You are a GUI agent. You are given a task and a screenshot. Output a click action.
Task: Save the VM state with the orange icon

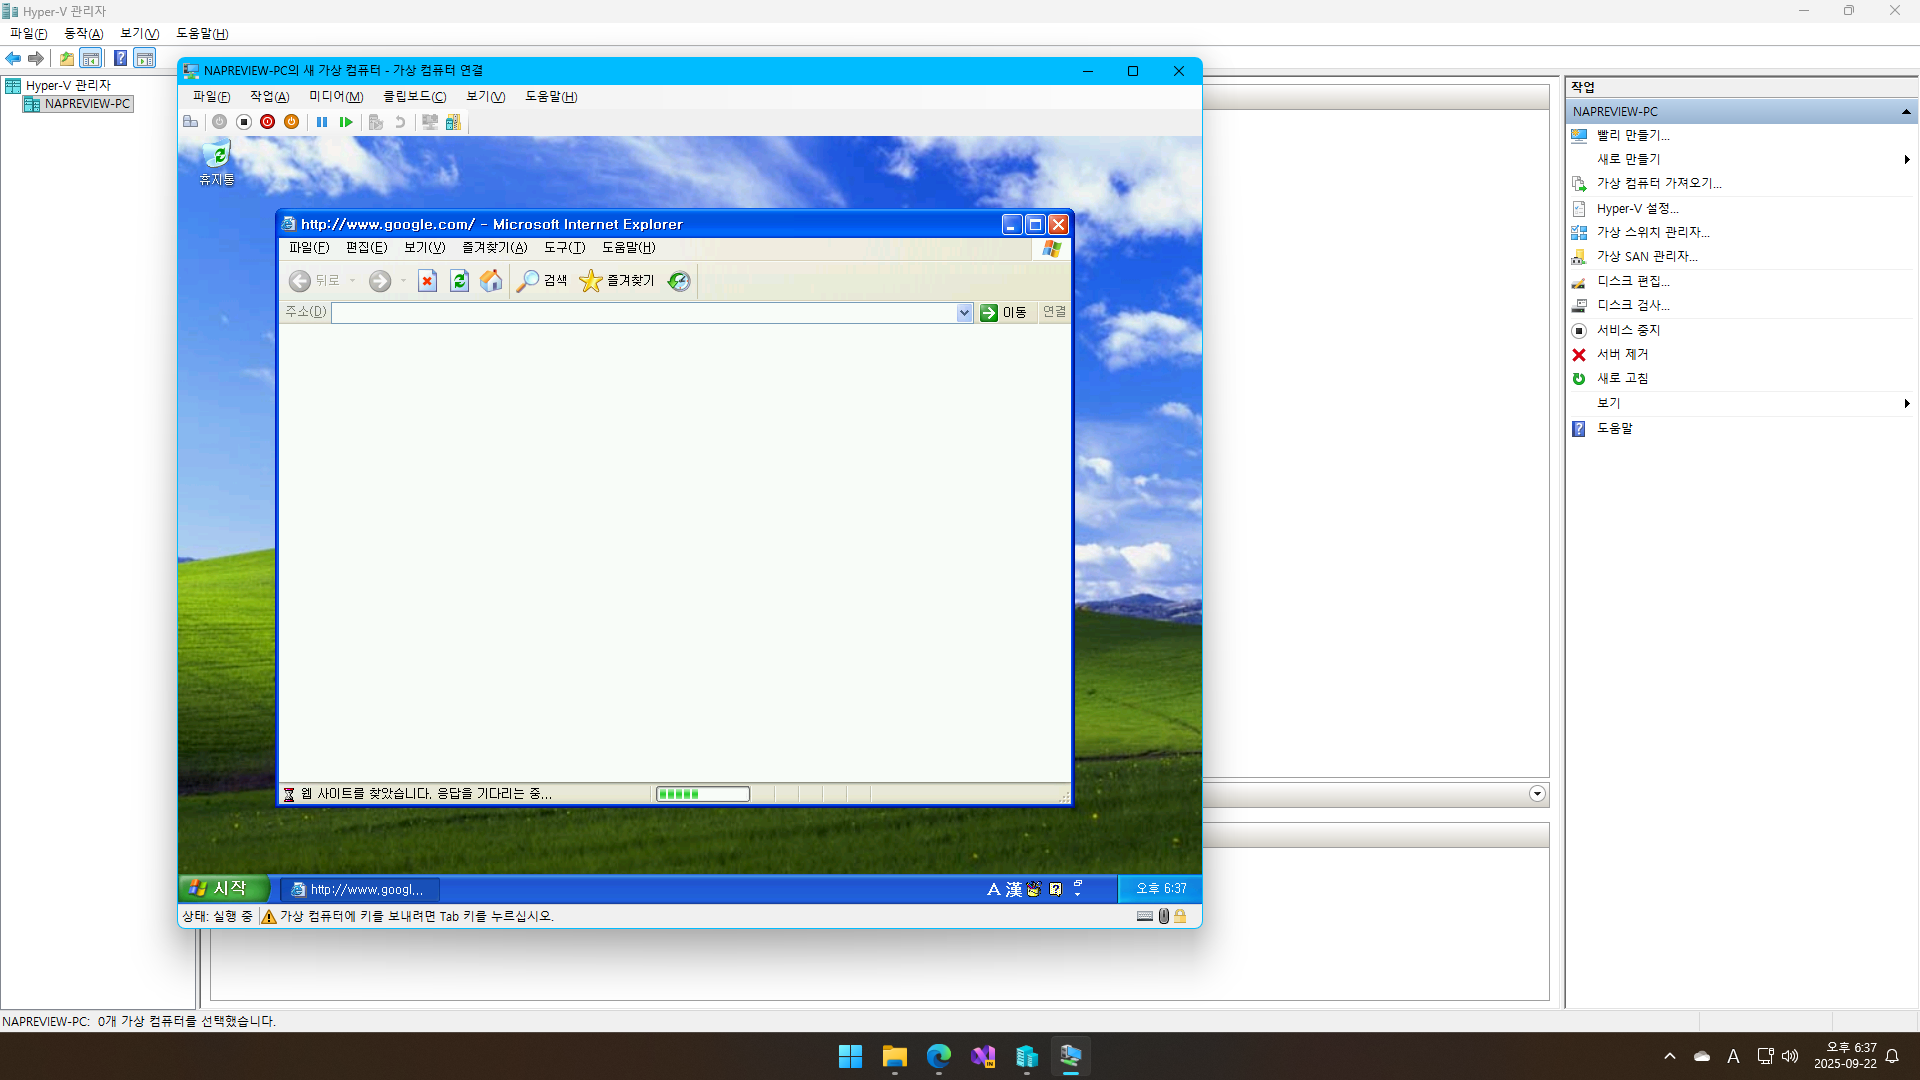(291, 122)
